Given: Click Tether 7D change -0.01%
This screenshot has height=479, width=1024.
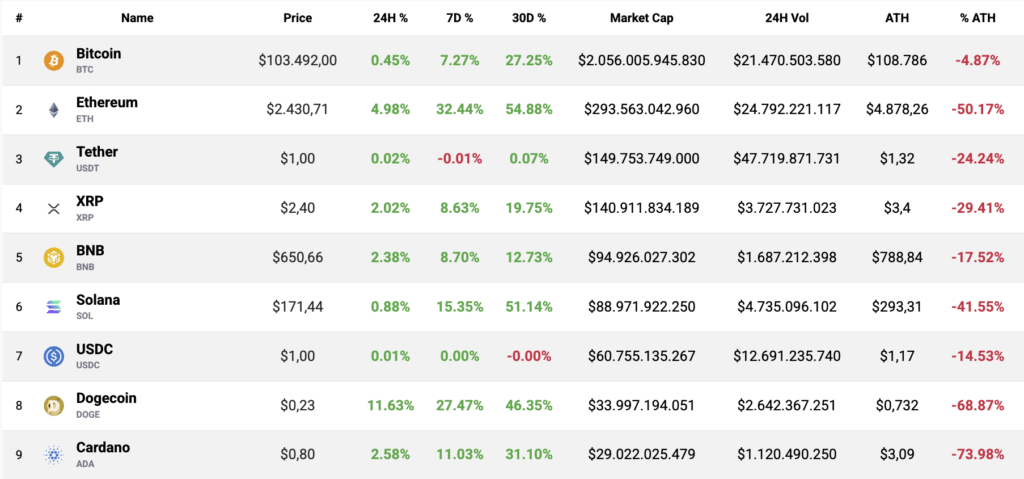Looking at the screenshot, I should point(460,159).
